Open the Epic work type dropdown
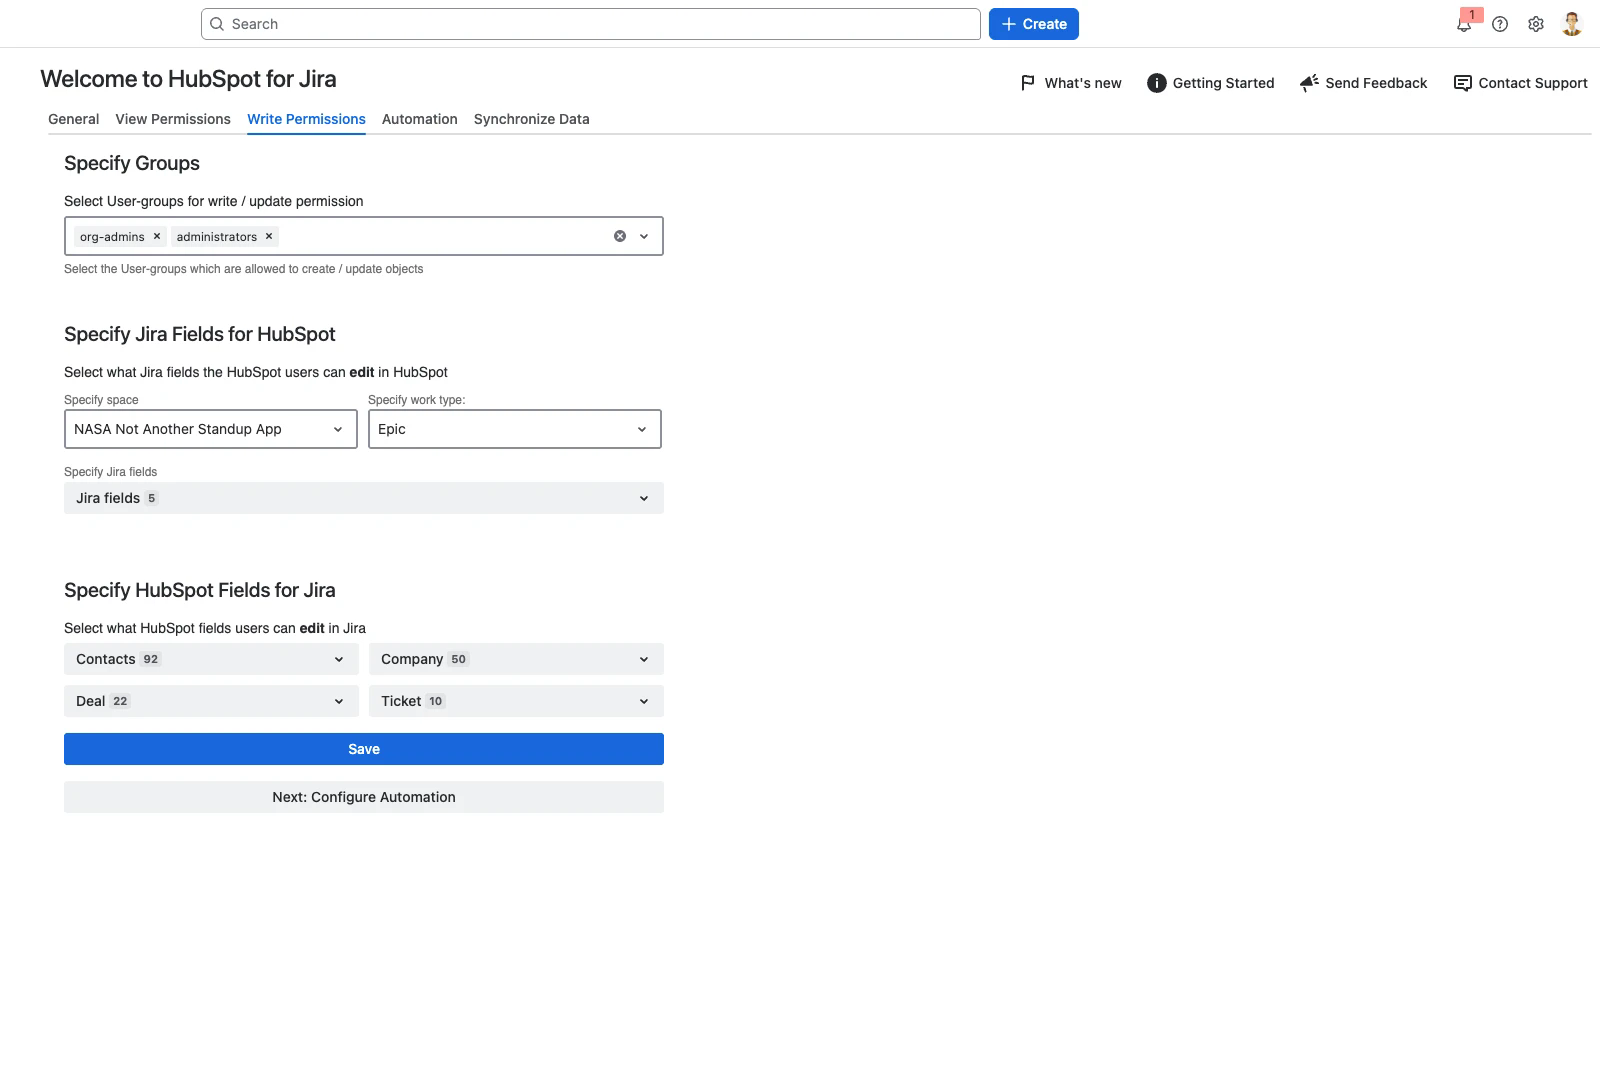The height and width of the screenshot is (1080, 1600). pyautogui.click(x=515, y=429)
